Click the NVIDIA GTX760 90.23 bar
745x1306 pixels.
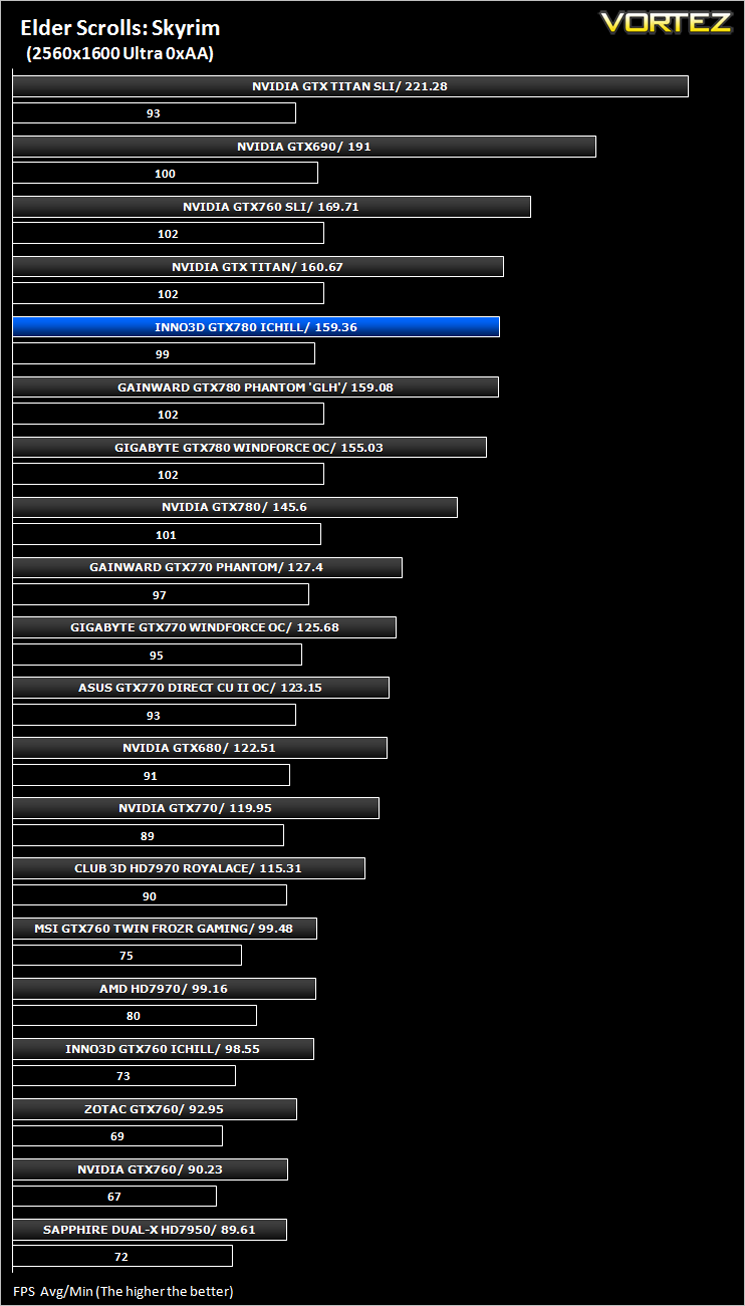[x=150, y=1169]
